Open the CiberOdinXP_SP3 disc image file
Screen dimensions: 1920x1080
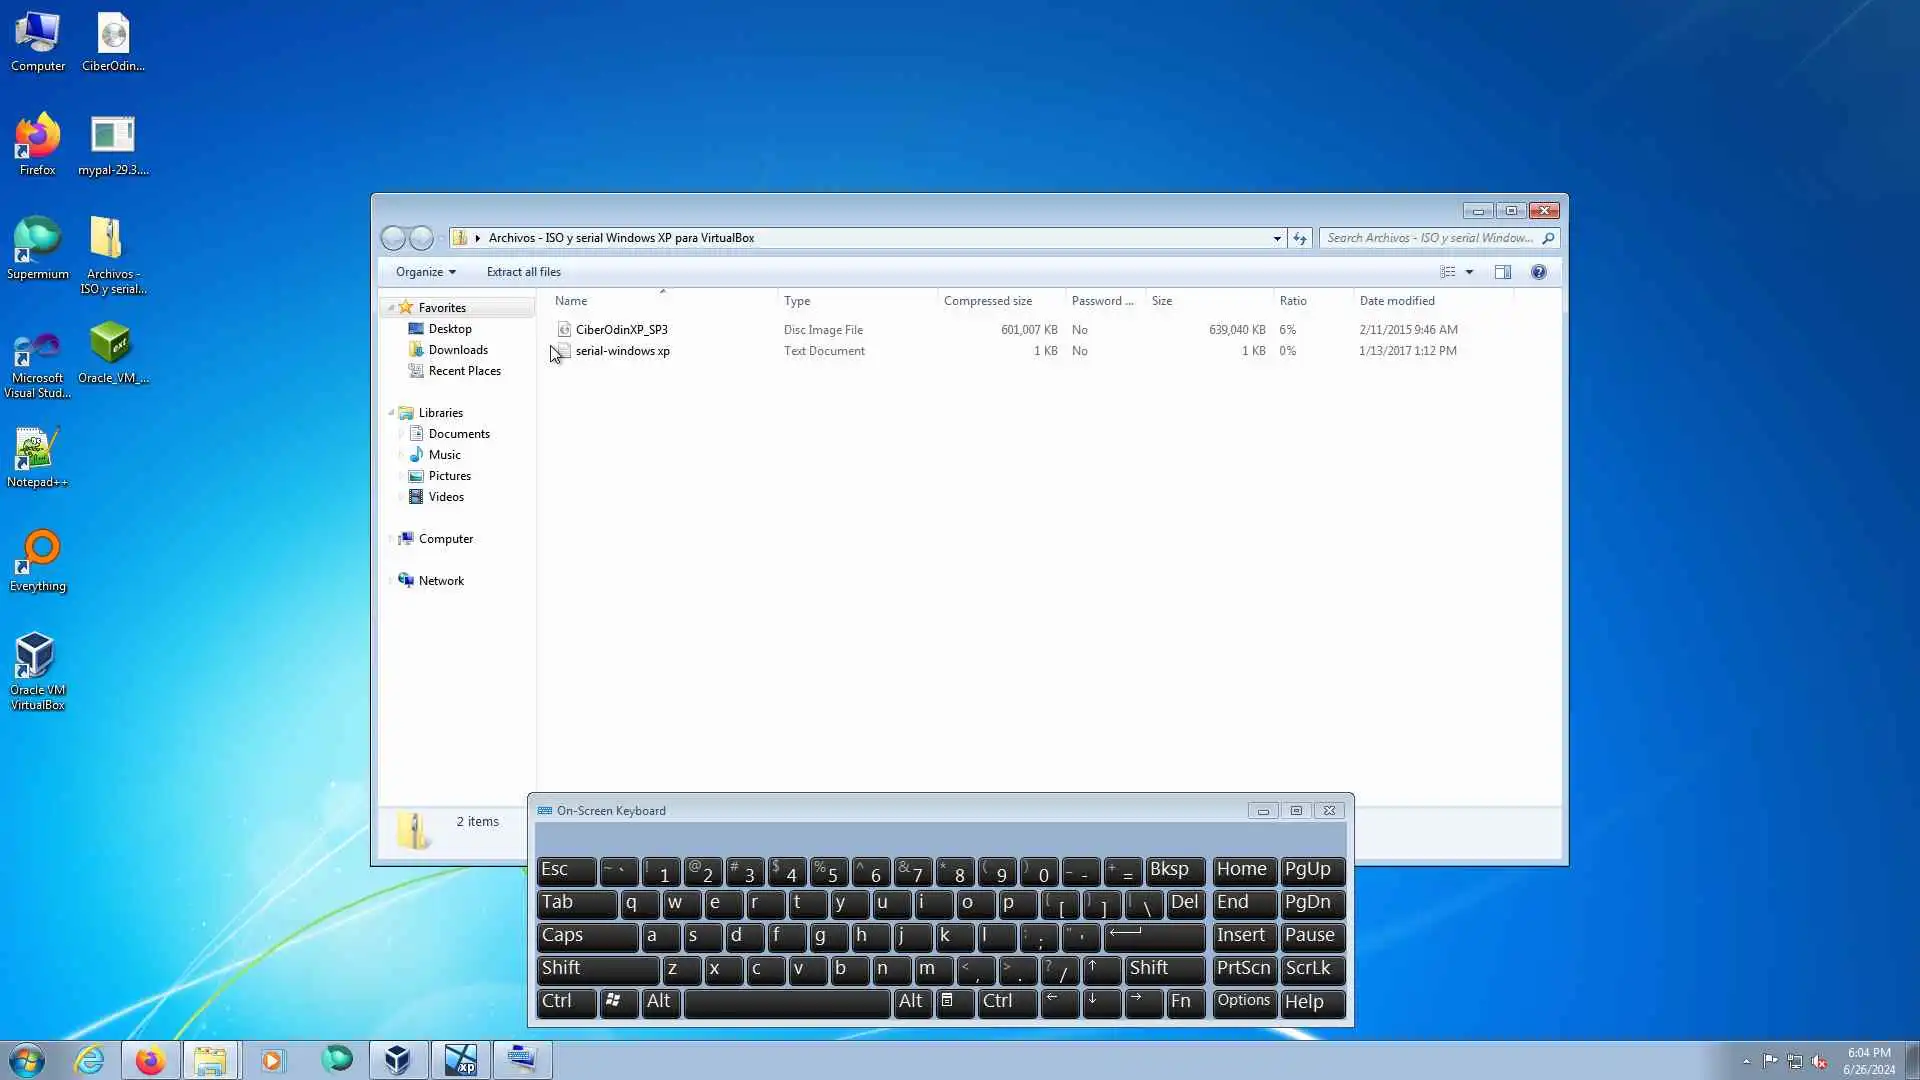(621, 329)
